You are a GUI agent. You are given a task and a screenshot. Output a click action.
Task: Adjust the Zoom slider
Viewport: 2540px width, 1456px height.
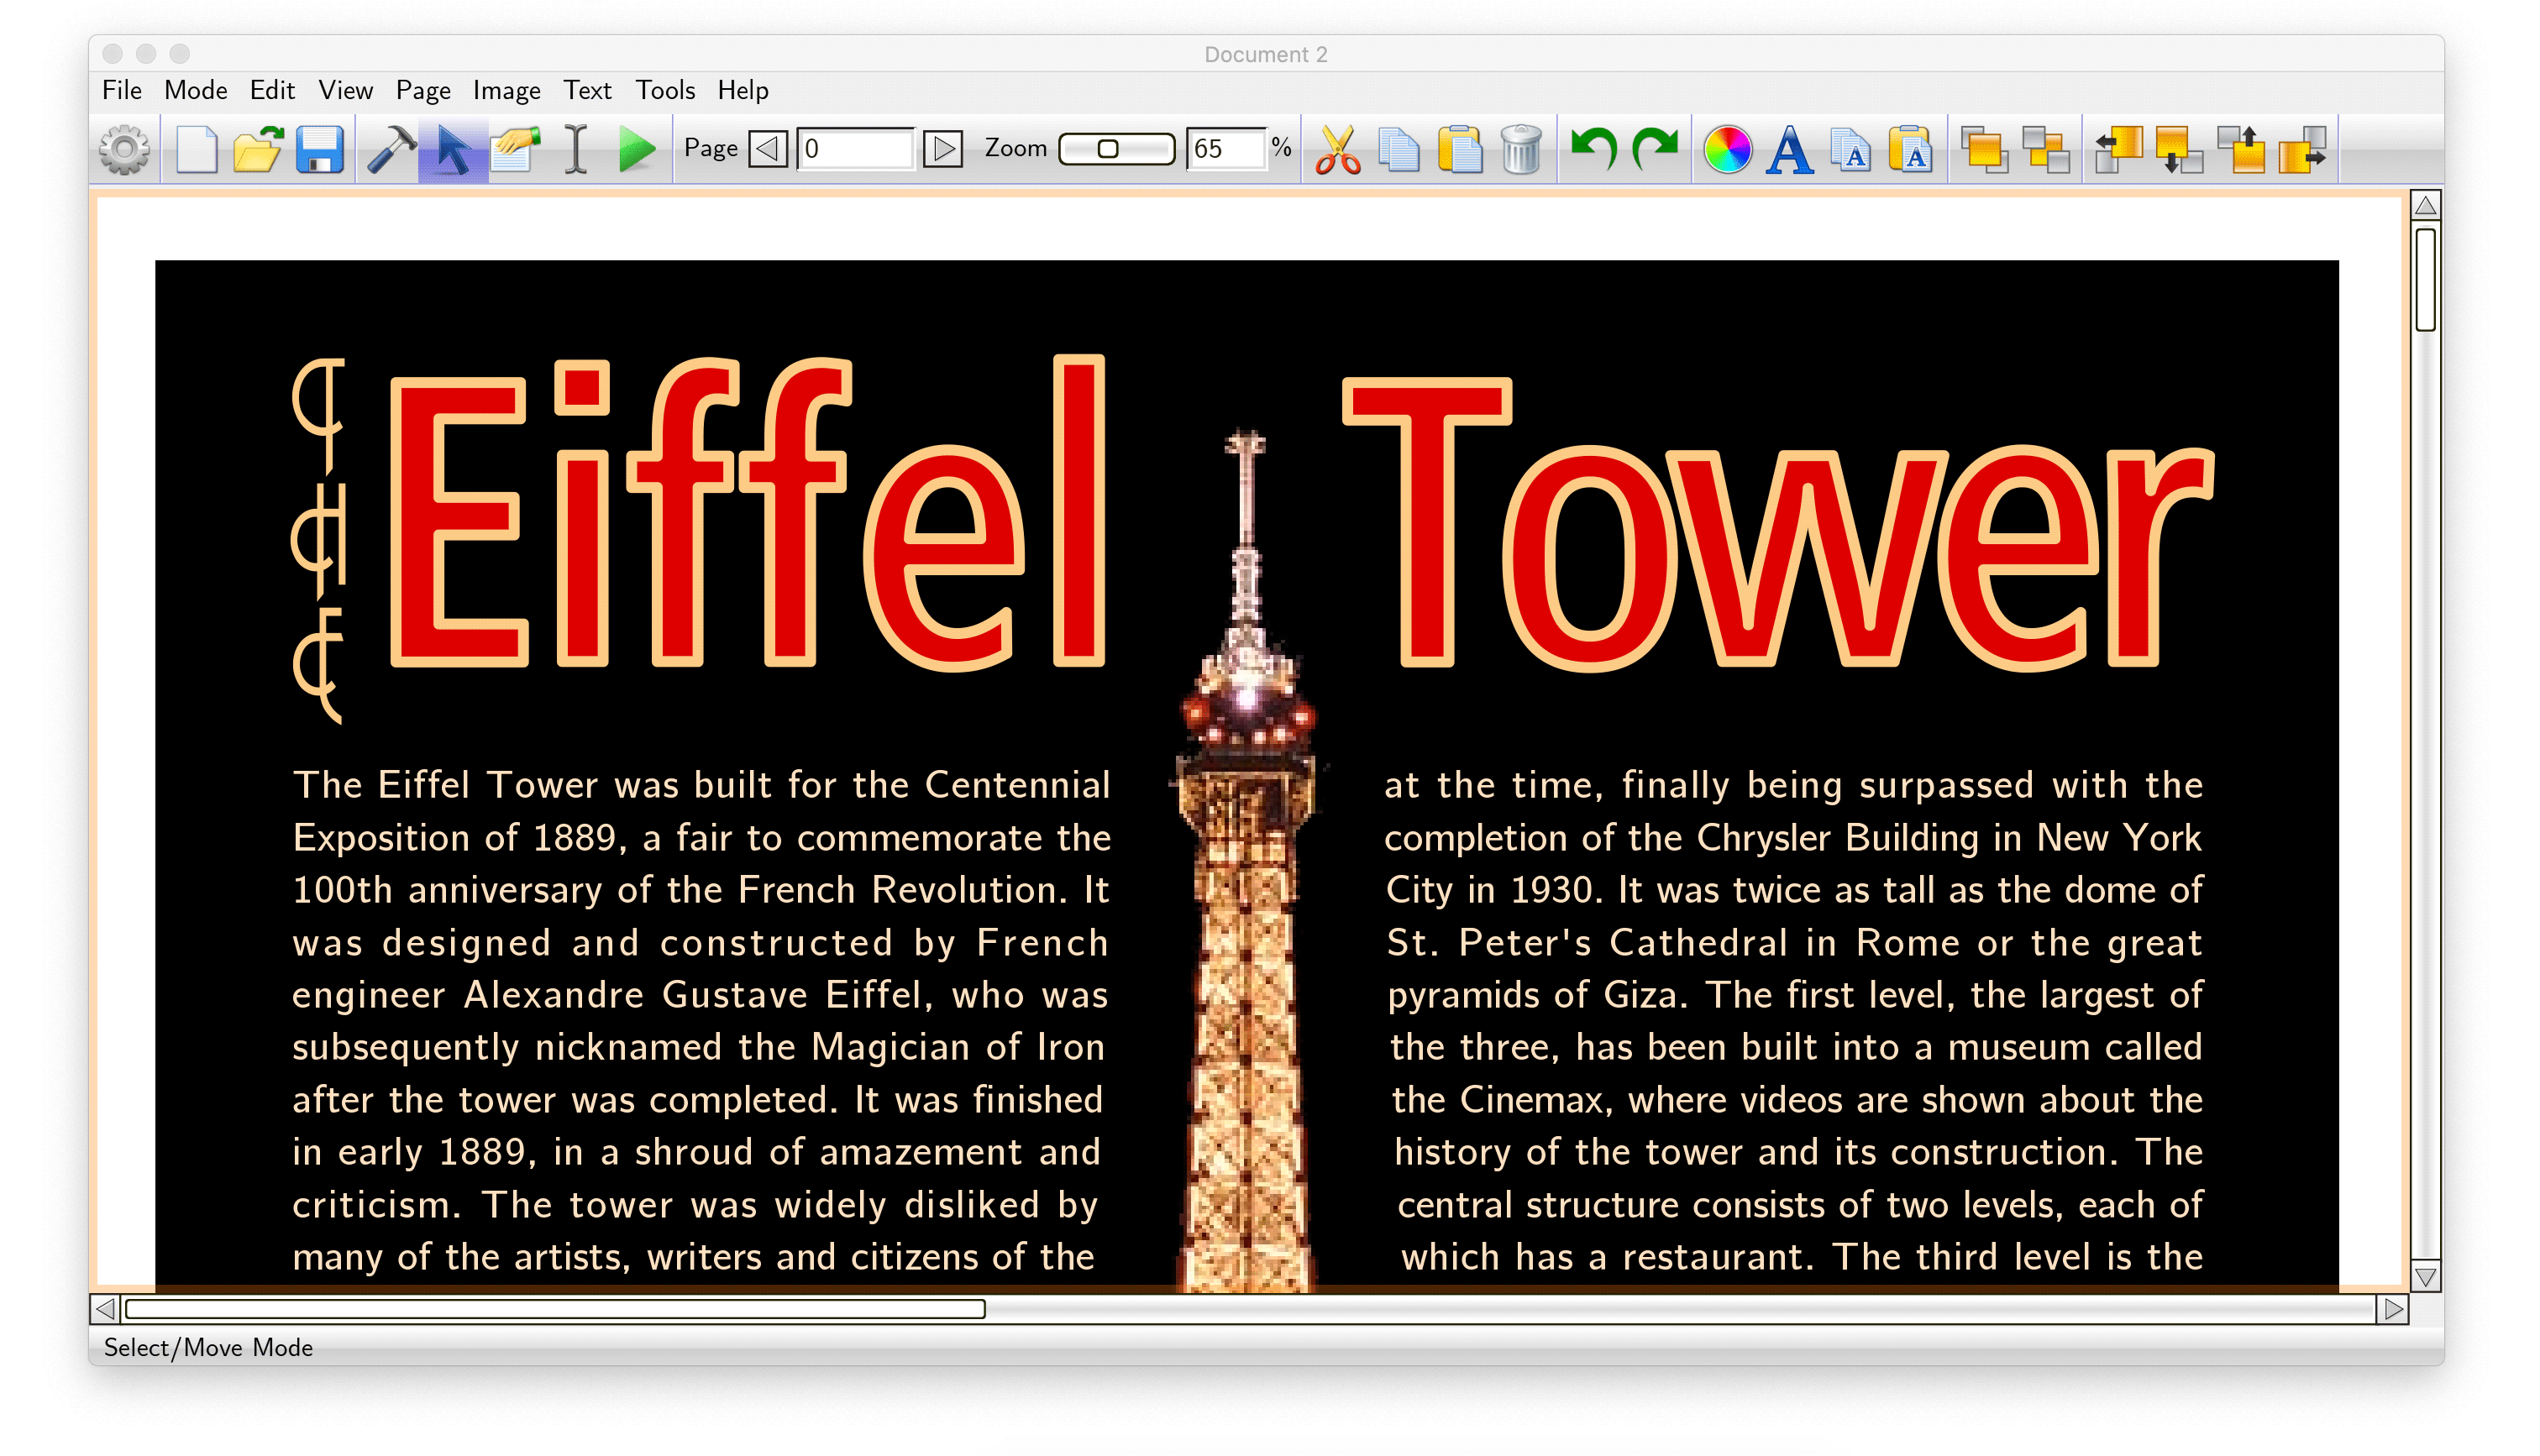coord(1116,149)
